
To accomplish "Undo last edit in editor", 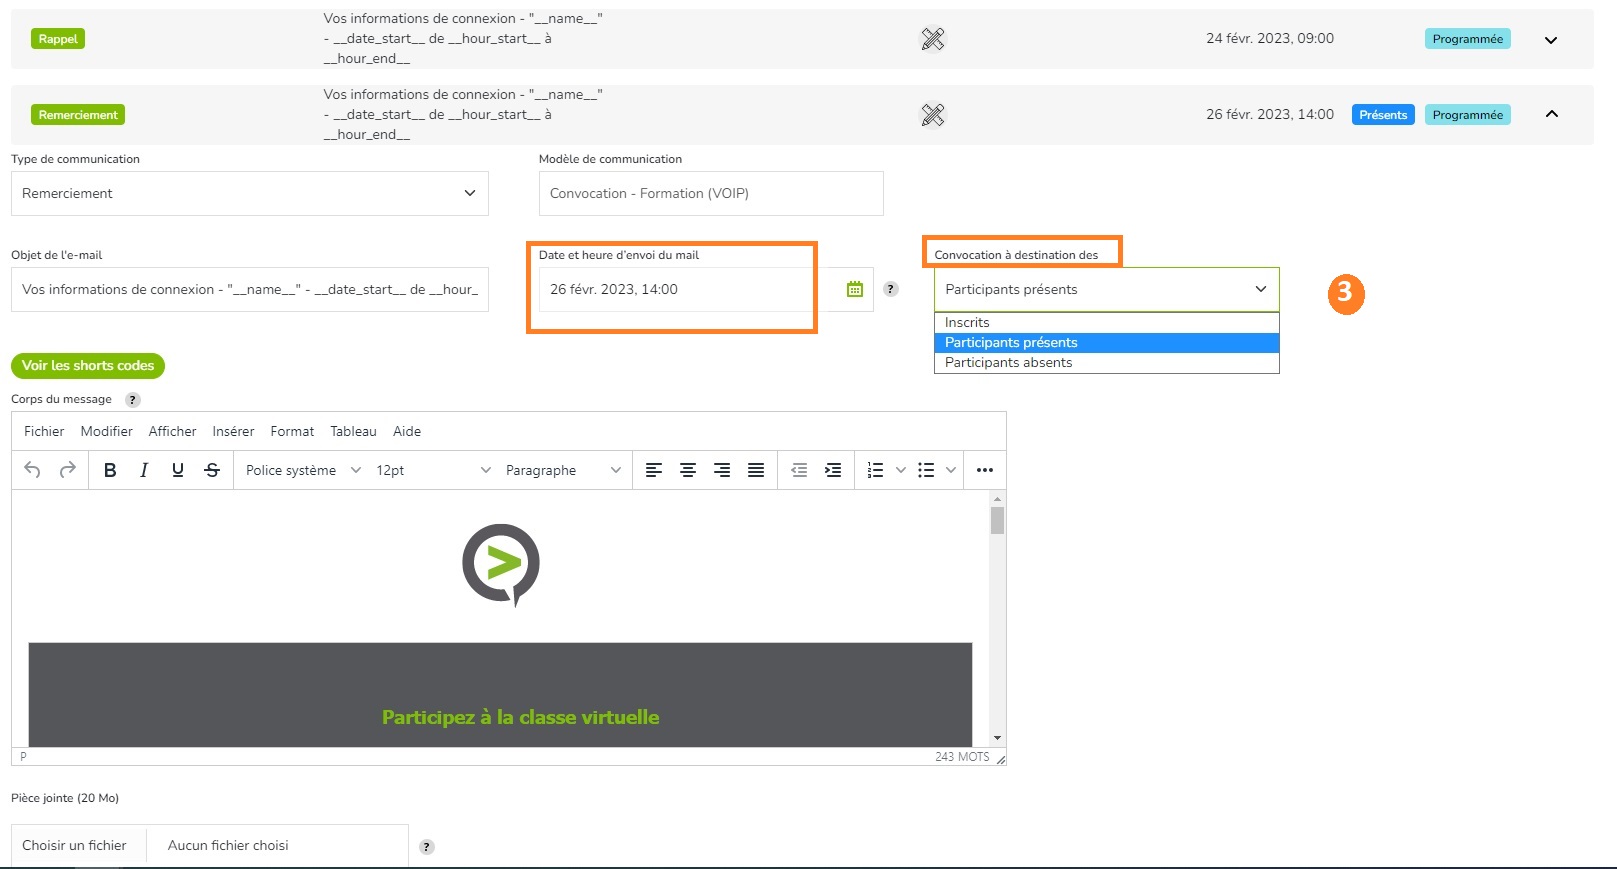I will pyautogui.click(x=33, y=470).
